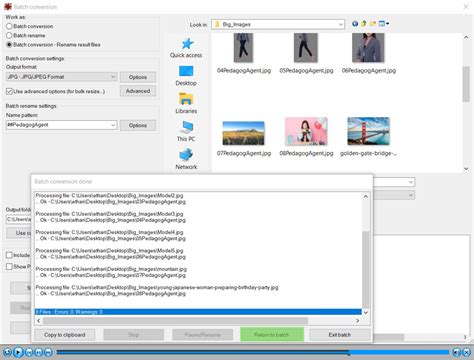
Task: Click the log horizontal scrollbar
Action: [x=175, y=321]
